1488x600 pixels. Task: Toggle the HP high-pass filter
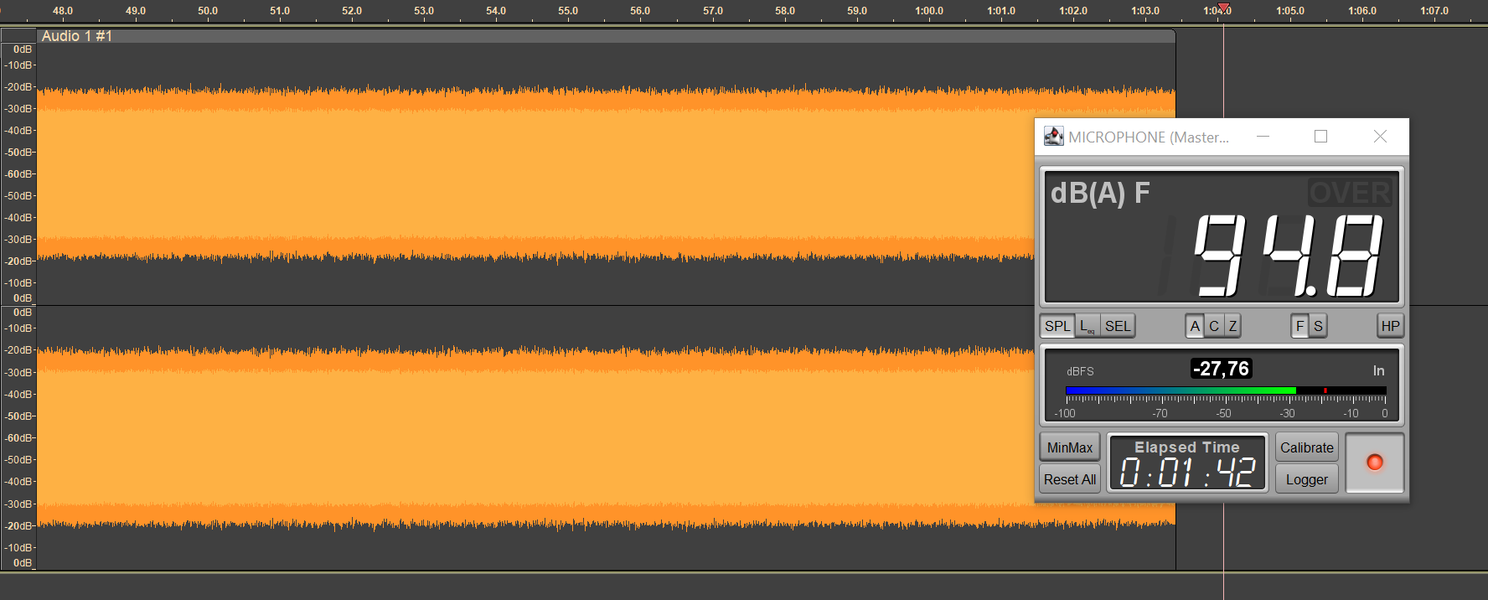[1390, 326]
